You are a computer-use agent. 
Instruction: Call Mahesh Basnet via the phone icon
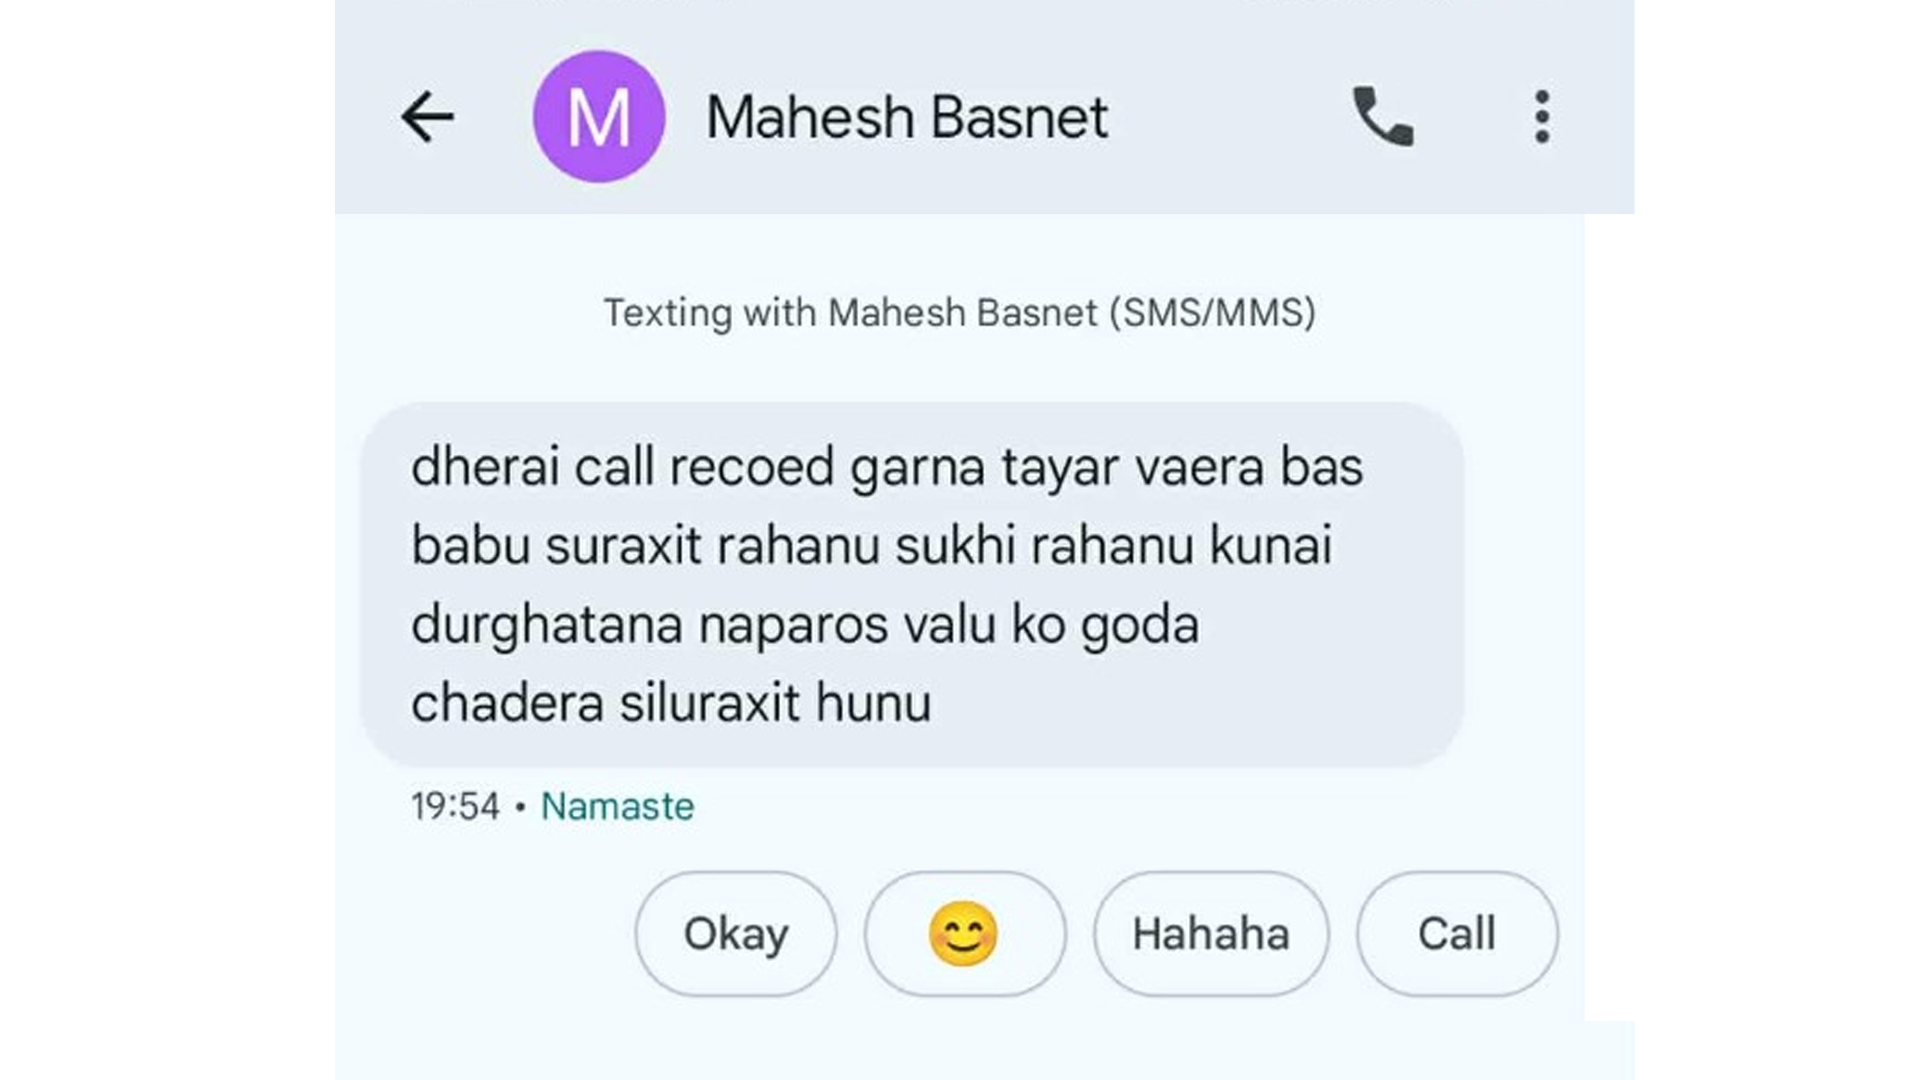[x=1383, y=117]
